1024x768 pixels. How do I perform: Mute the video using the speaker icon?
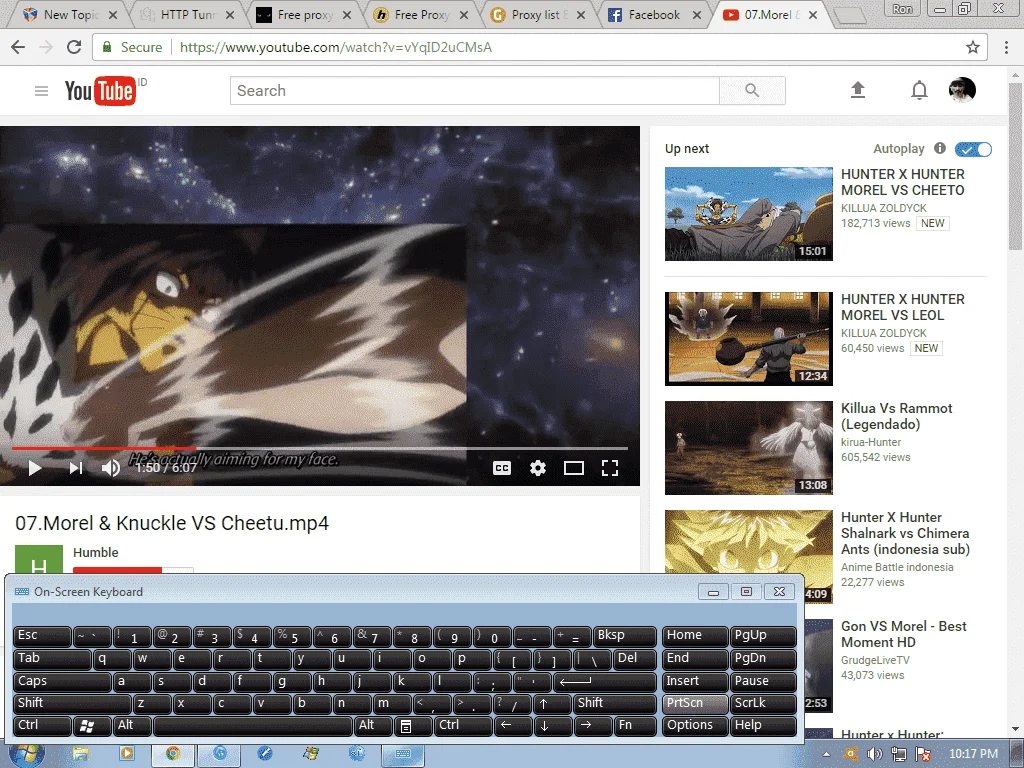110,468
